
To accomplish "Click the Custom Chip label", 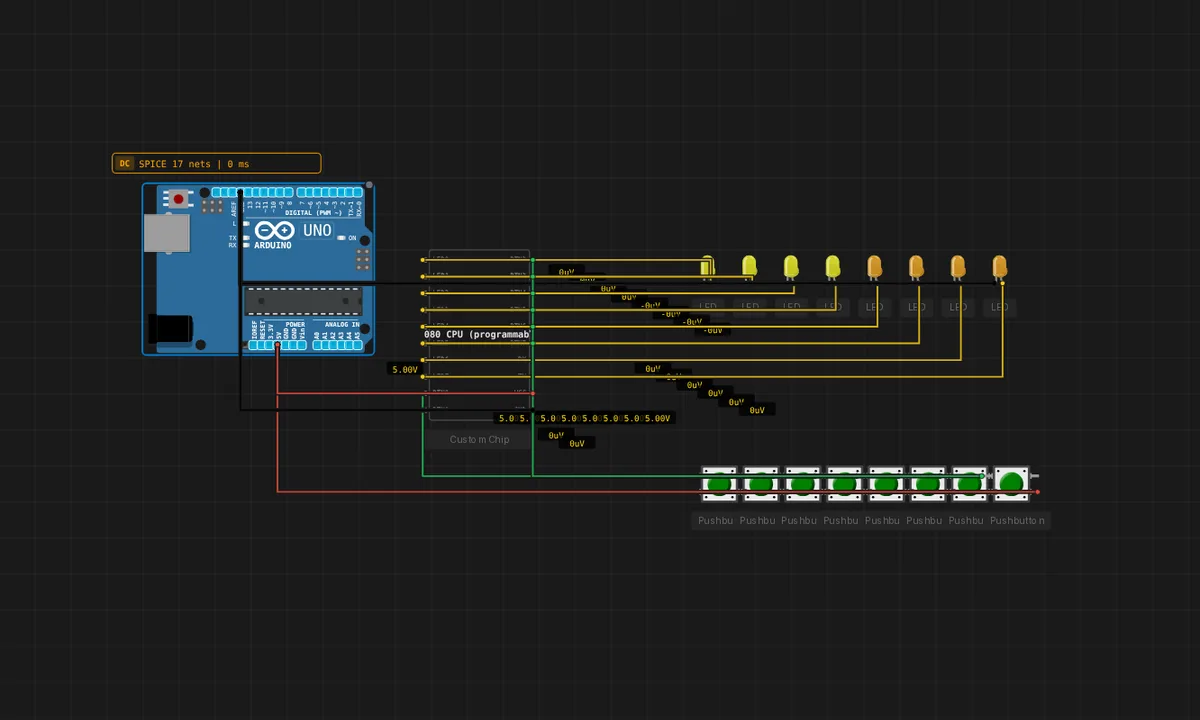I will click(x=479, y=440).
